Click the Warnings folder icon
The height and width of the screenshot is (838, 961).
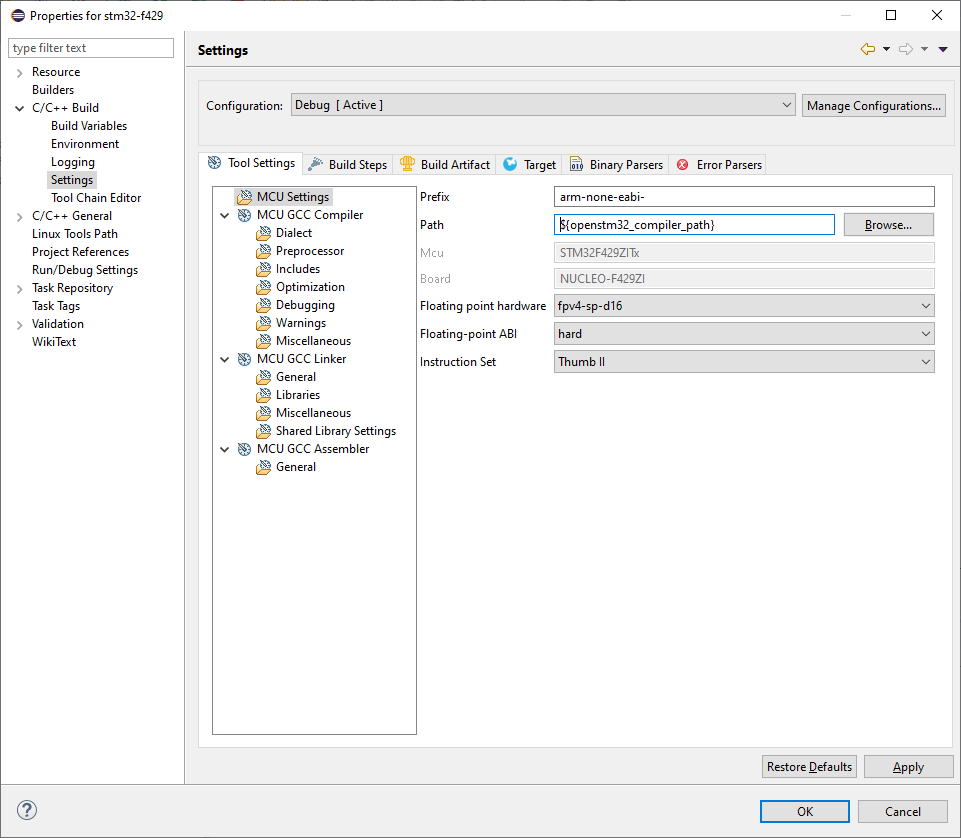264,323
